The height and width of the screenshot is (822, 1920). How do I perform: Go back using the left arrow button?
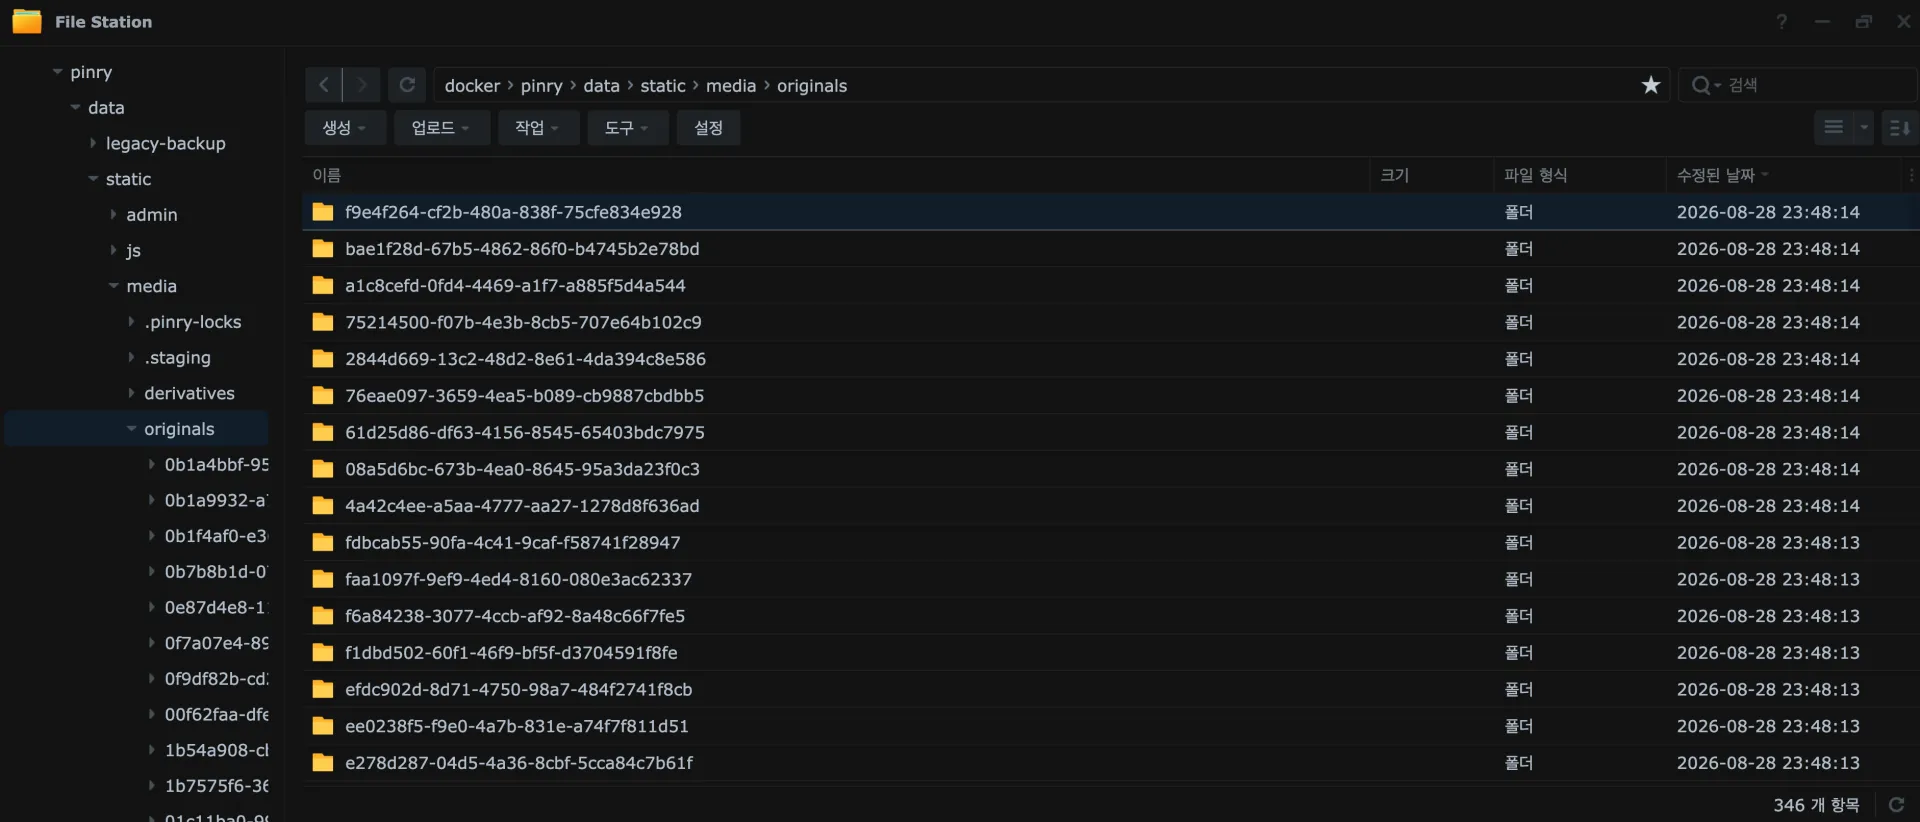[x=323, y=85]
